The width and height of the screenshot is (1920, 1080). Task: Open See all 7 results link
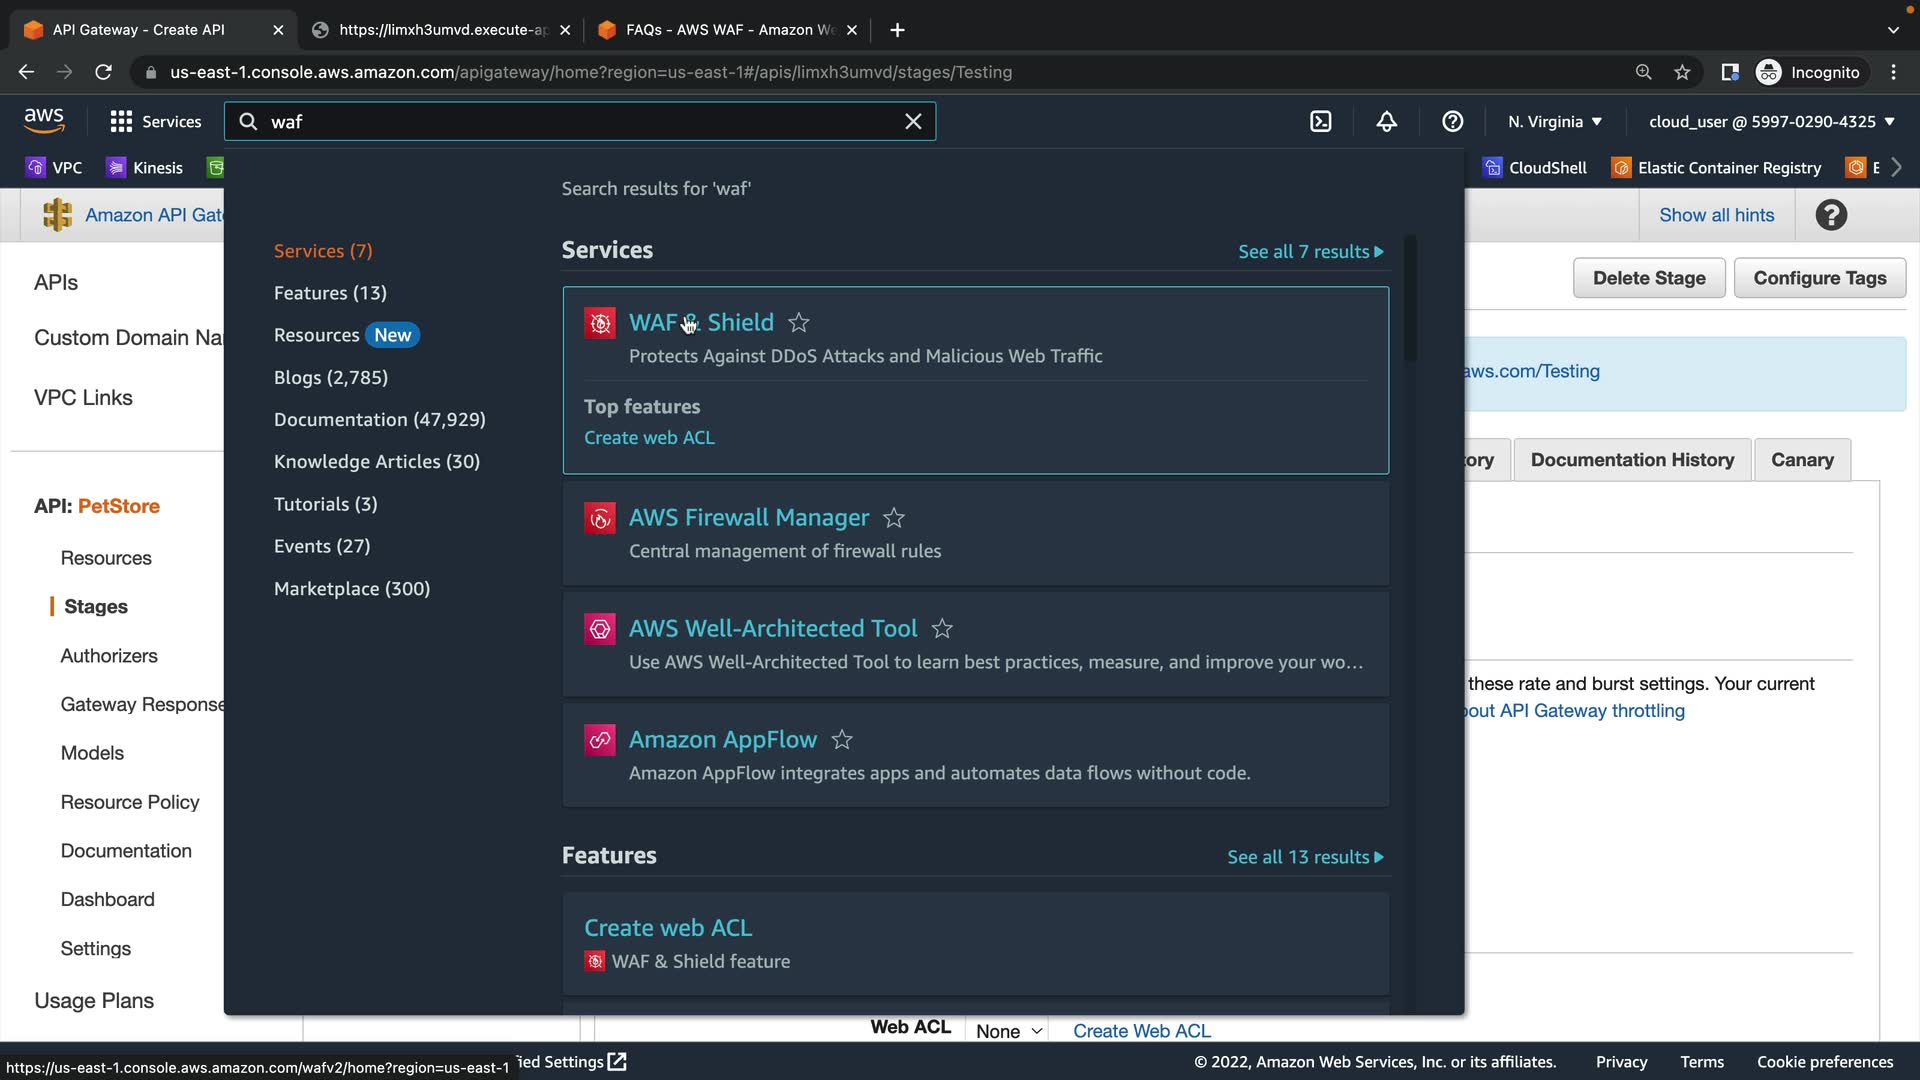(1310, 252)
